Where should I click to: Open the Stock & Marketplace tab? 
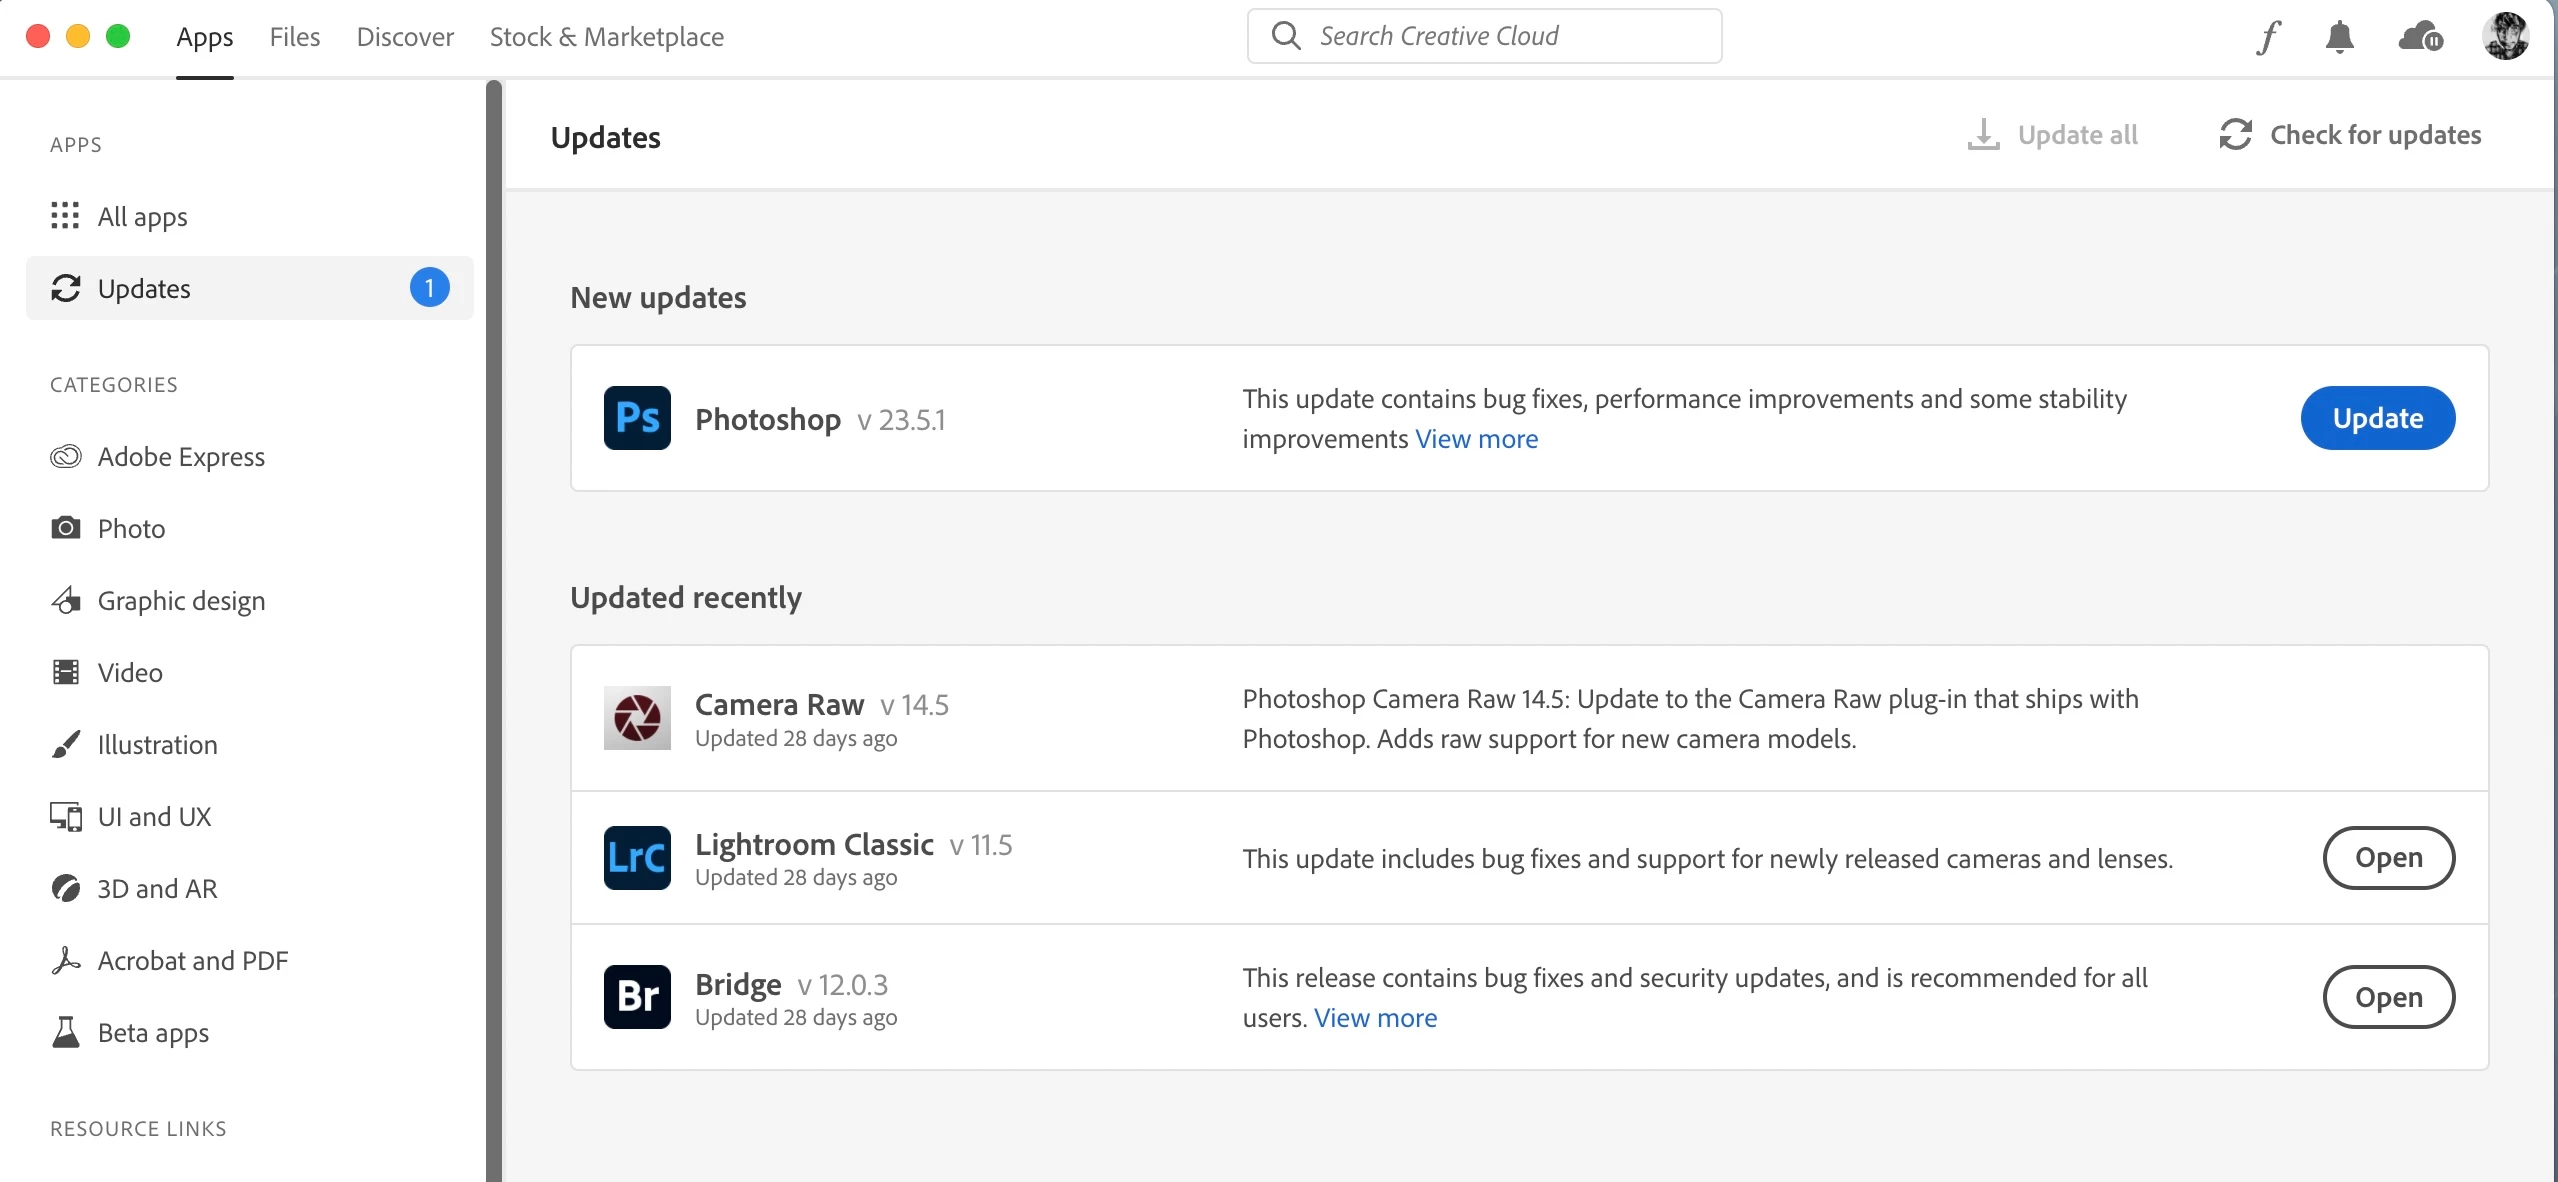point(606,37)
